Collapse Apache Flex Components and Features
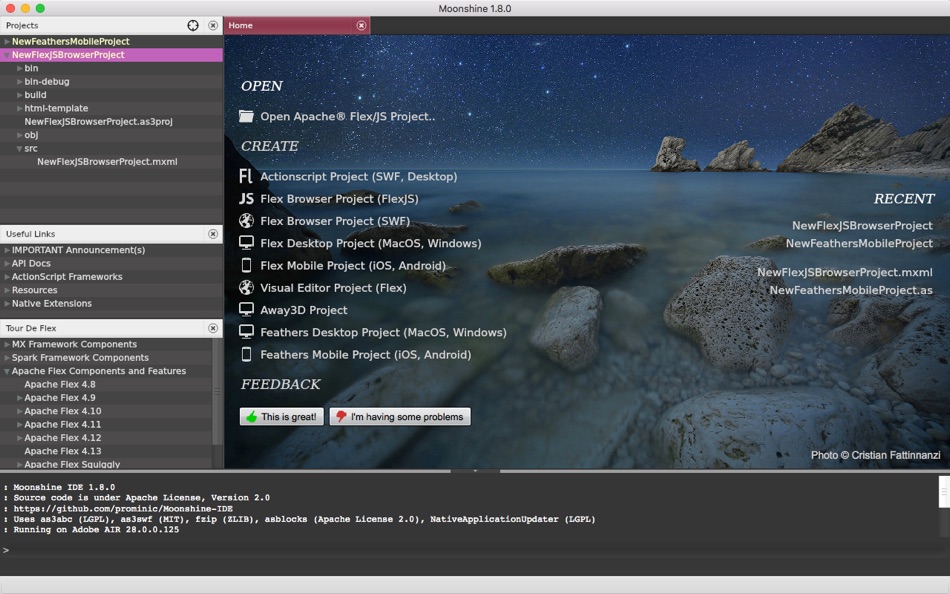Image resolution: width=950 pixels, height=594 pixels. 7,371
